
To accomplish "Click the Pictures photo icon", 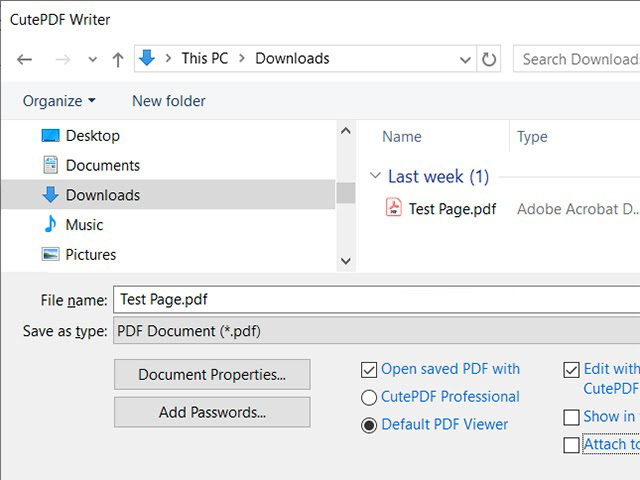I will click(x=51, y=254).
